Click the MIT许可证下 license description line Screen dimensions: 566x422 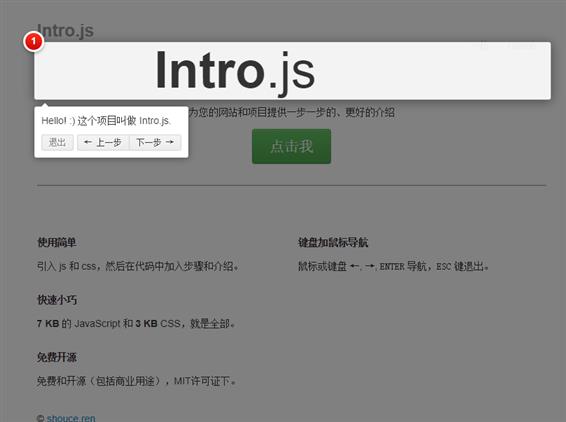click(136, 381)
